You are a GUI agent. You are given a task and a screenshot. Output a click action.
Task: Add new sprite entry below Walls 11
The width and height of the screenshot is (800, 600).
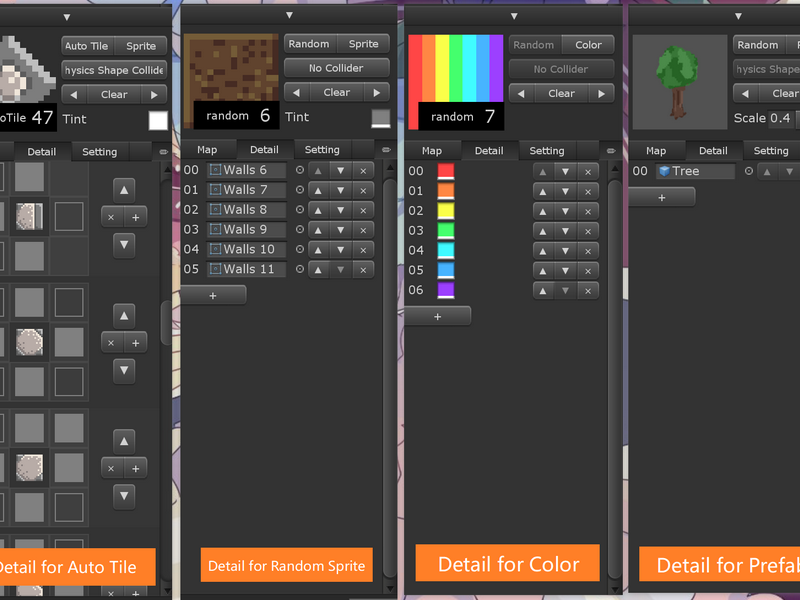(213, 295)
